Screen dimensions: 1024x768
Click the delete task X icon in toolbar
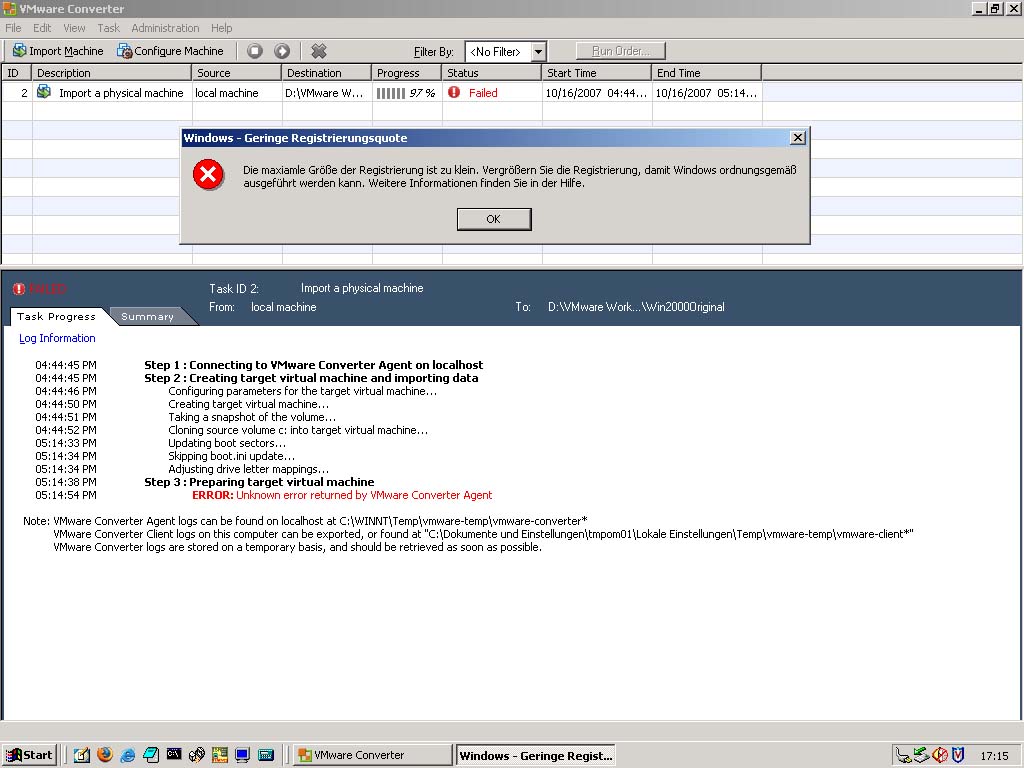tap(319, 51)
